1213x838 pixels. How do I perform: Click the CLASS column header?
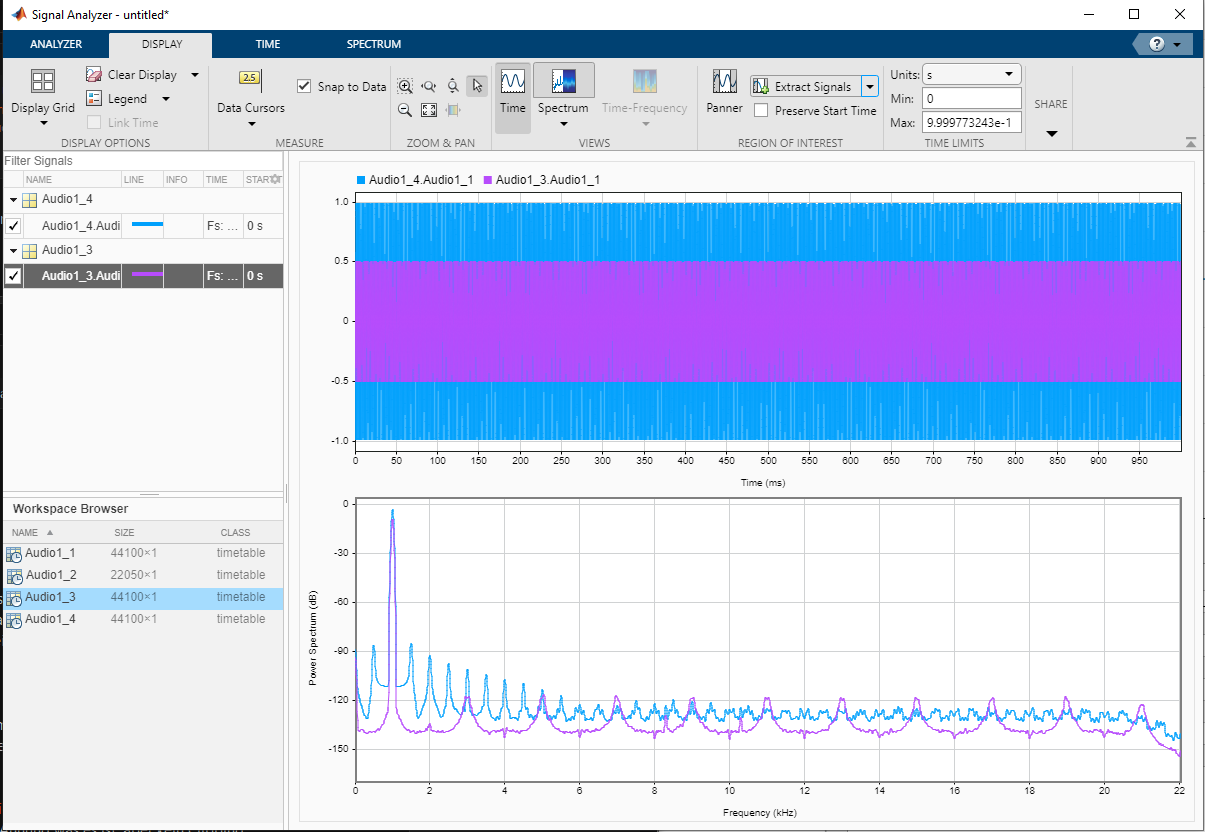pyautogui.click(x=236, y=533)
